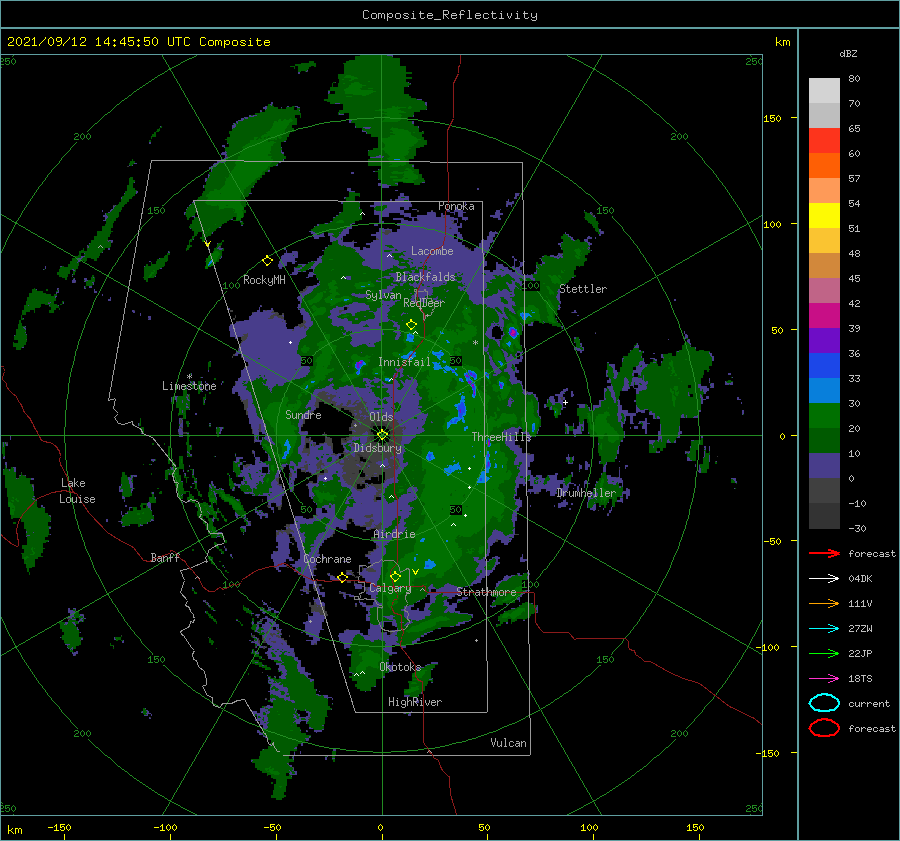The width and height of the screenshot is (900, 841).
Task: Click the 04DK legend text
Action: pyautogui.click(x=860, y=578)
